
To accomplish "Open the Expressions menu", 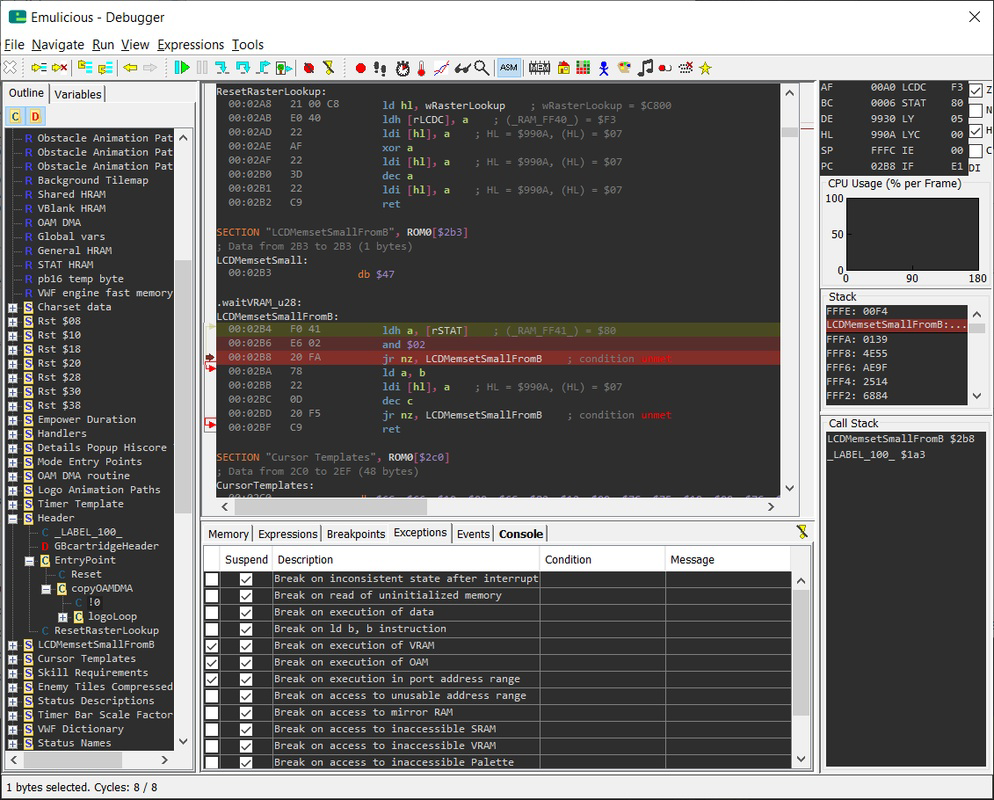I will pyautogui.click(x=190, y=44).
